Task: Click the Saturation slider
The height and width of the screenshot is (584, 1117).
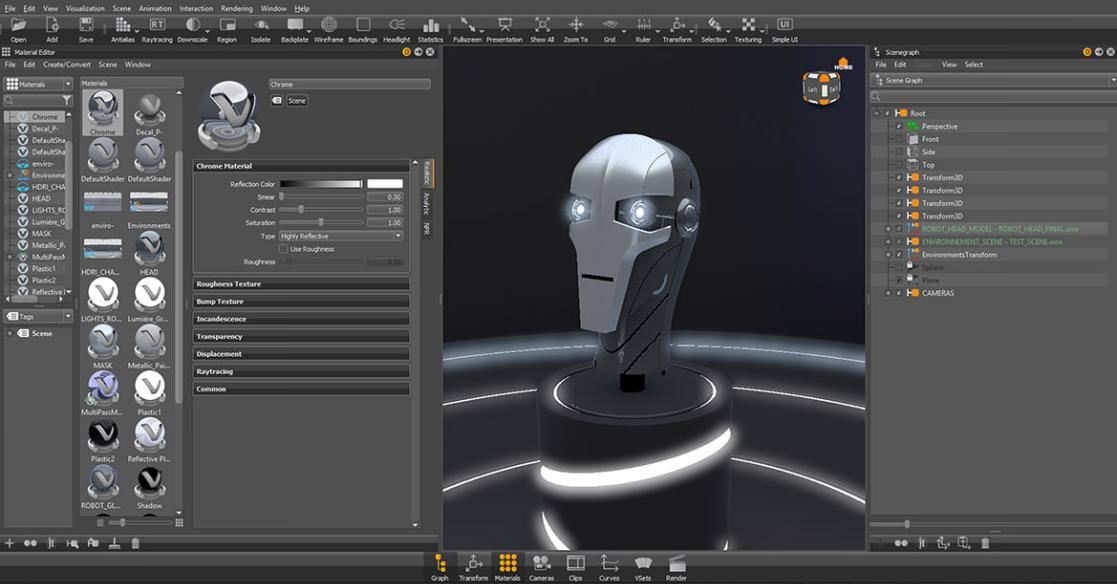Action: [x=321, y=222]
